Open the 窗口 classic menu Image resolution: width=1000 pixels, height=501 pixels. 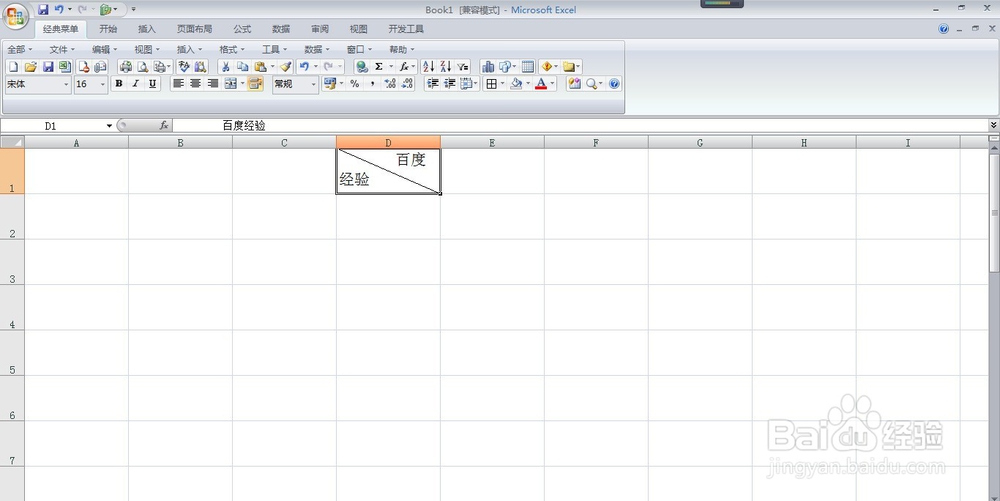[x=359, y=49]
